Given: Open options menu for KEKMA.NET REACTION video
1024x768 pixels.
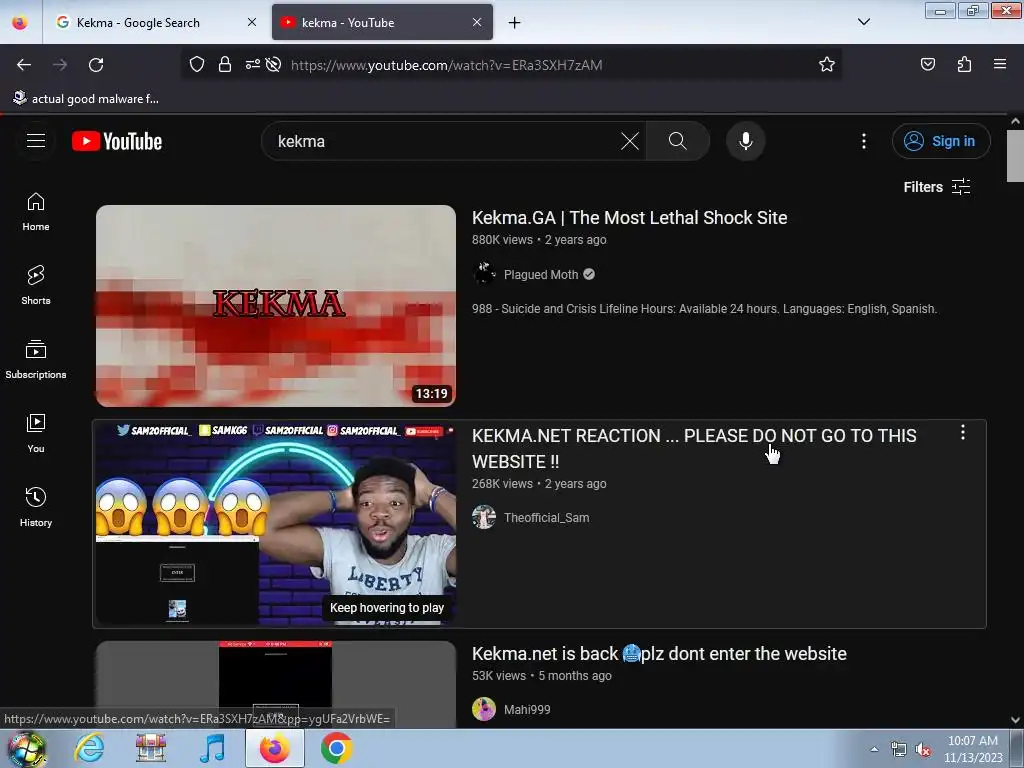Looking at the screenshot, I should click(962, 432).
